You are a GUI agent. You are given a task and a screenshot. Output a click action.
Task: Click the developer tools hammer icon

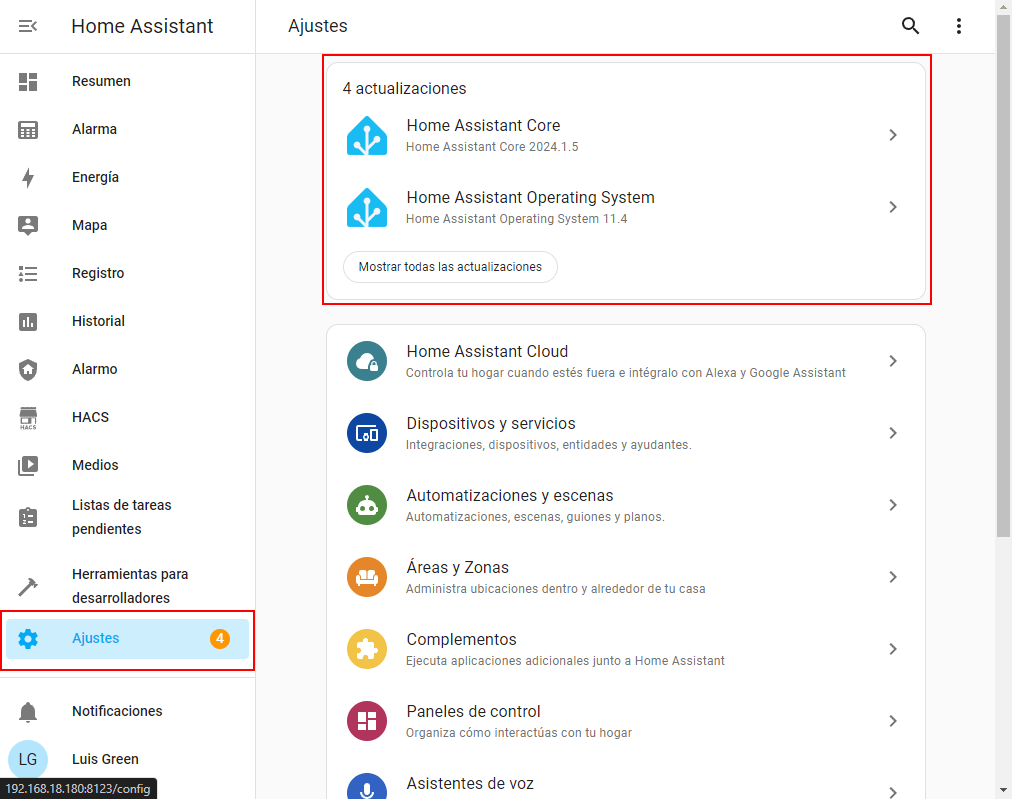[x=28, y=586]
